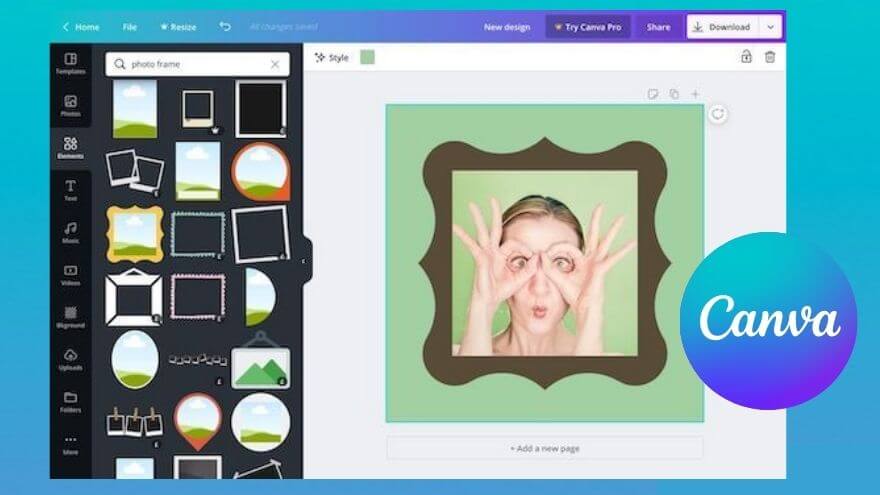The width and height of the screenshot is (880, 495).
Task: Clear the photo frame search field
Action: pyautogui.click(x=275, y=64)
